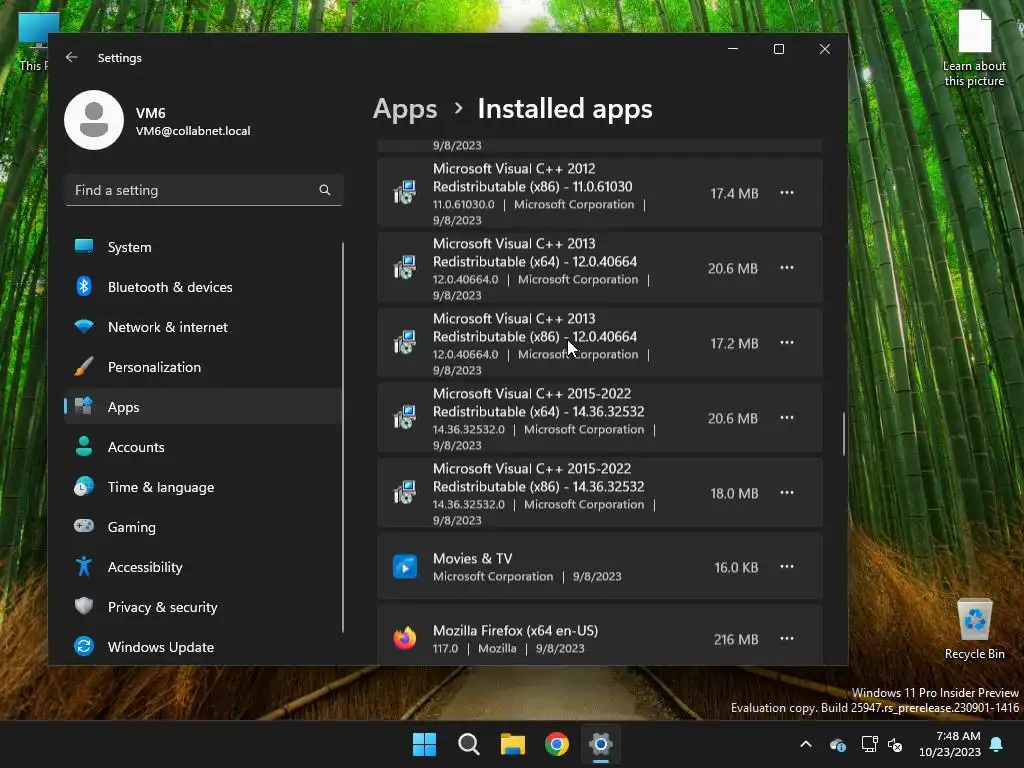Viewport: 1024px width, 768px height.
Task: Open more options for Visual C++ 2013 x64
Action: click(787, 268)
